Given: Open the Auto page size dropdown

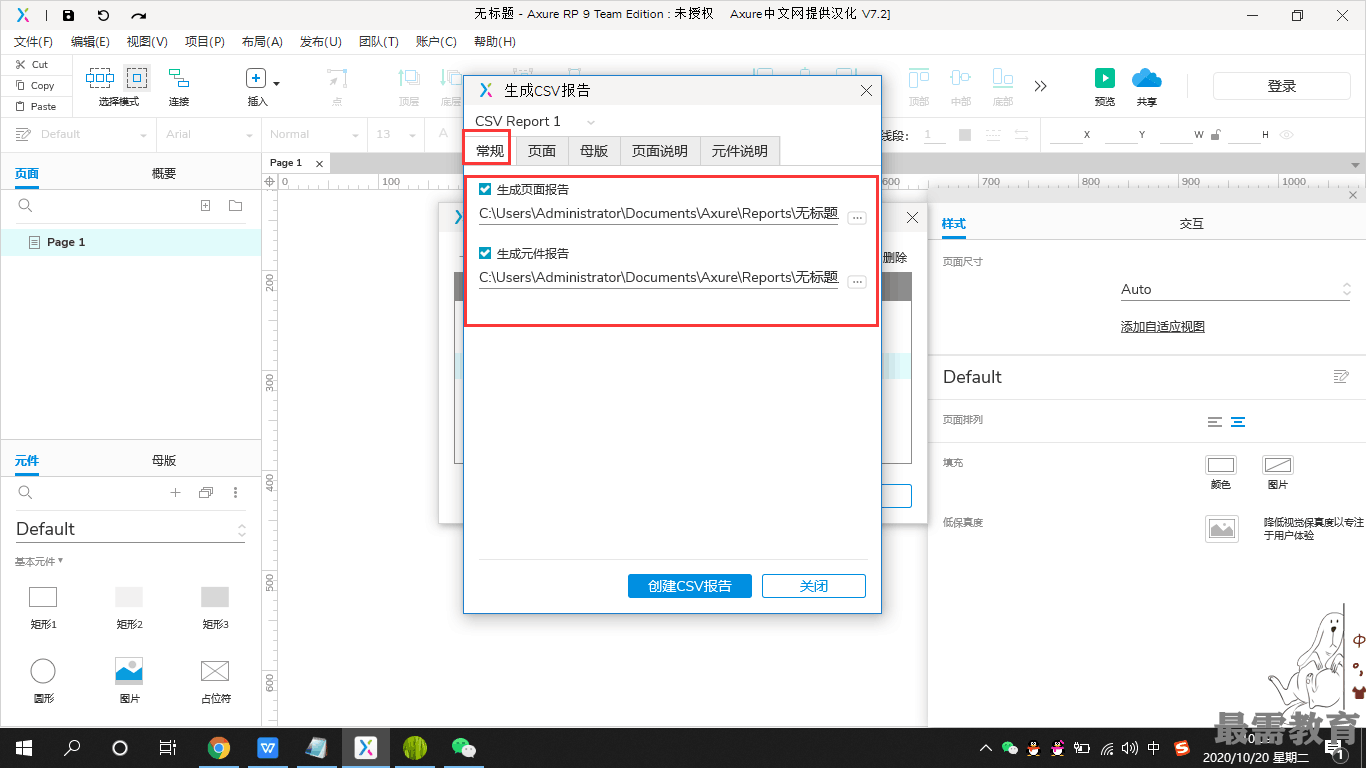Looking at the screenshot, I should coord(1236,289).
